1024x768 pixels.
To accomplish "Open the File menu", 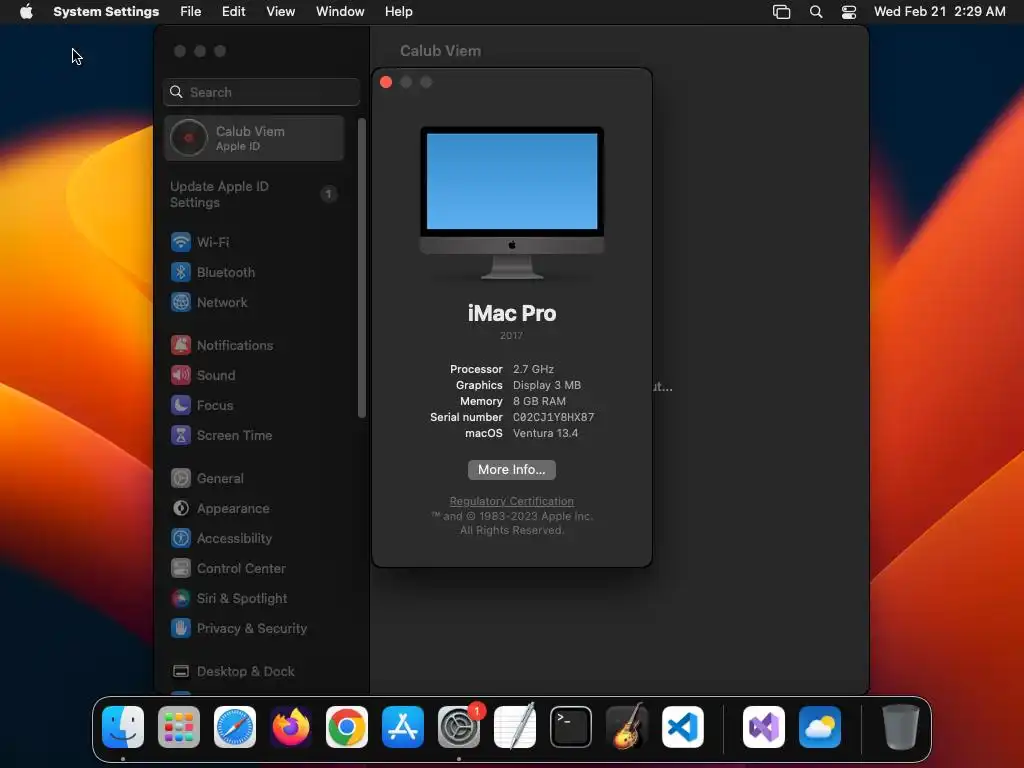I will pyautogui.click(x=191, y=12).
